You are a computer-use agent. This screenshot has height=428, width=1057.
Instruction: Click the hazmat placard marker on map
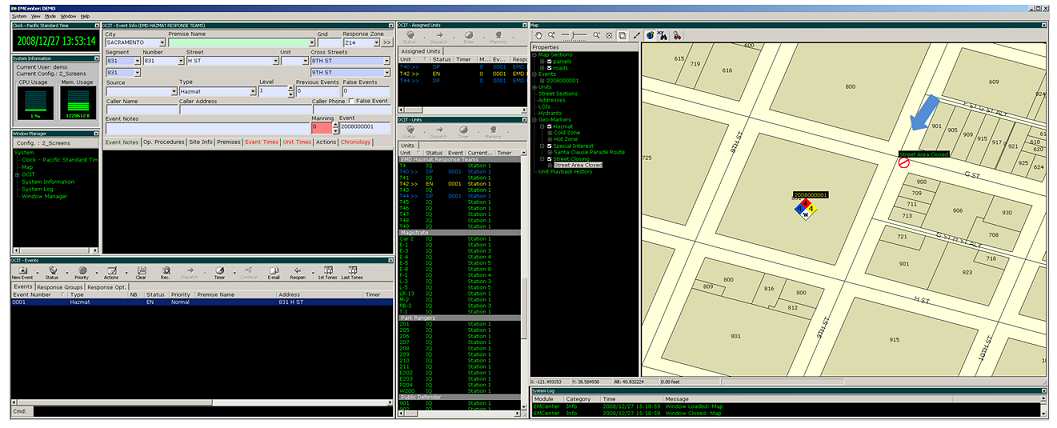tap(805, 210)
